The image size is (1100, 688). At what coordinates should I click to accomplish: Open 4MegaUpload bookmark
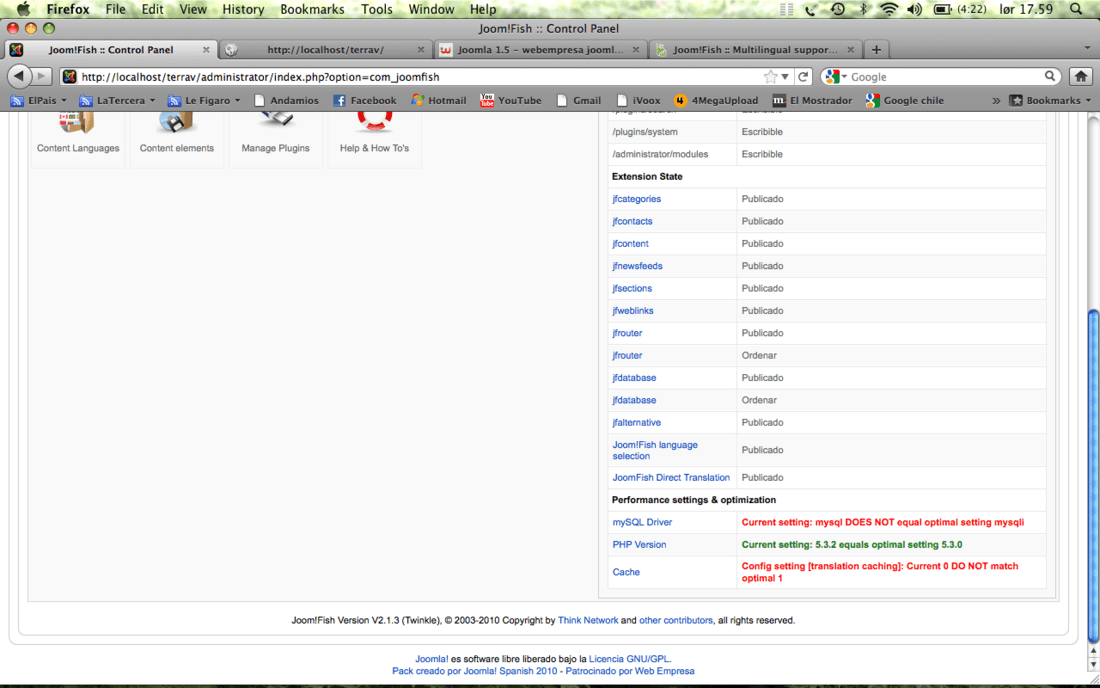point(716,100)
